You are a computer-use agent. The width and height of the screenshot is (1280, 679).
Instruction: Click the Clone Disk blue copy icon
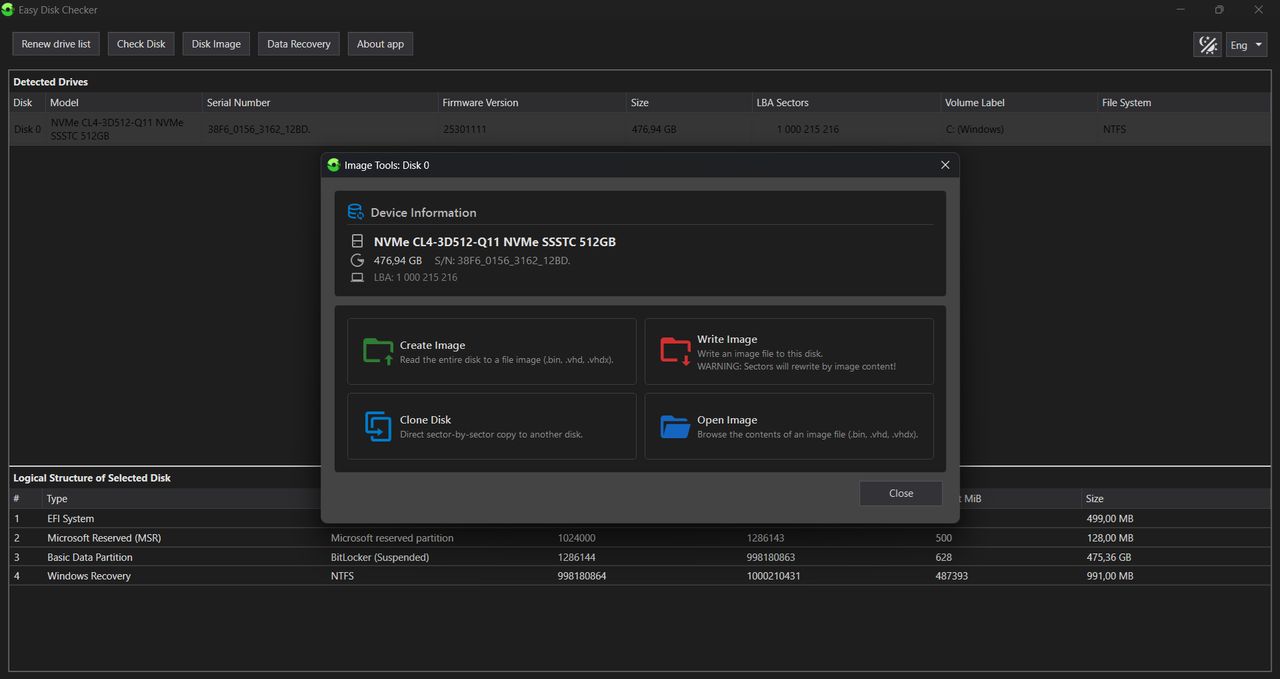tap(378, 426)
